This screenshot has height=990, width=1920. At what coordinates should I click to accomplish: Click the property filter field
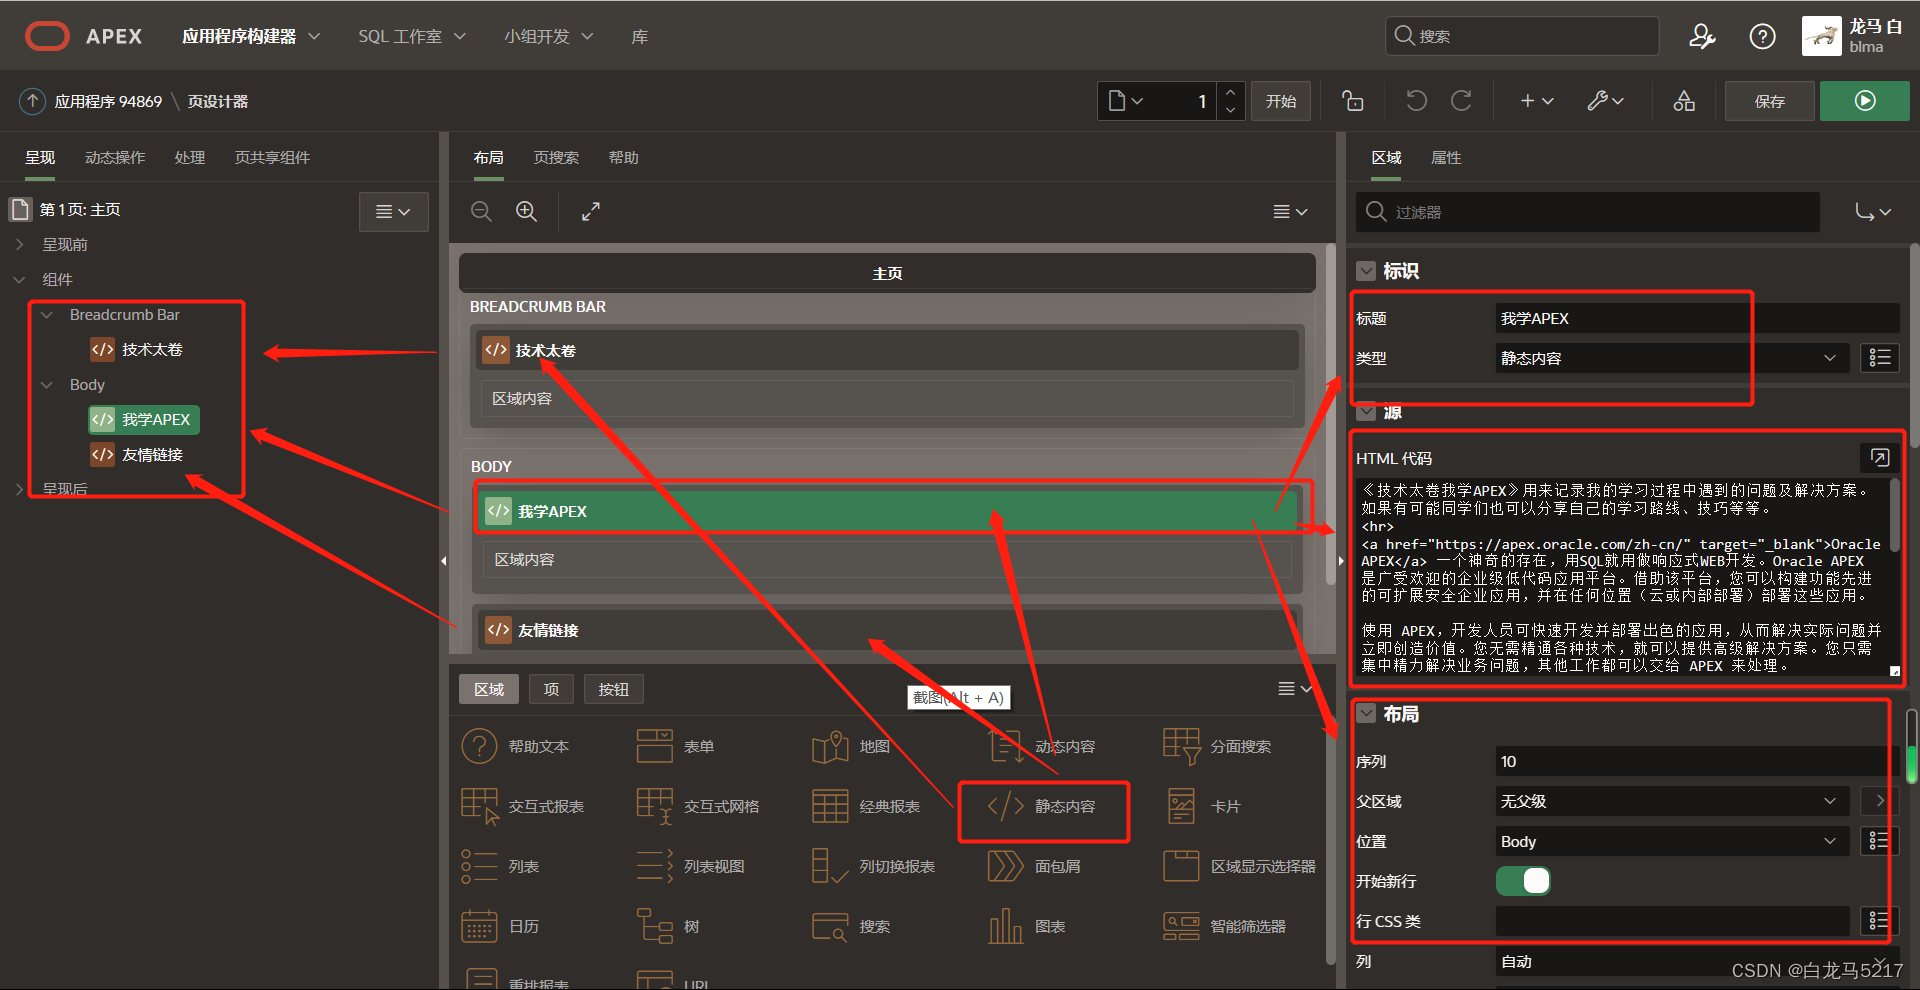tap(1588, 212)
